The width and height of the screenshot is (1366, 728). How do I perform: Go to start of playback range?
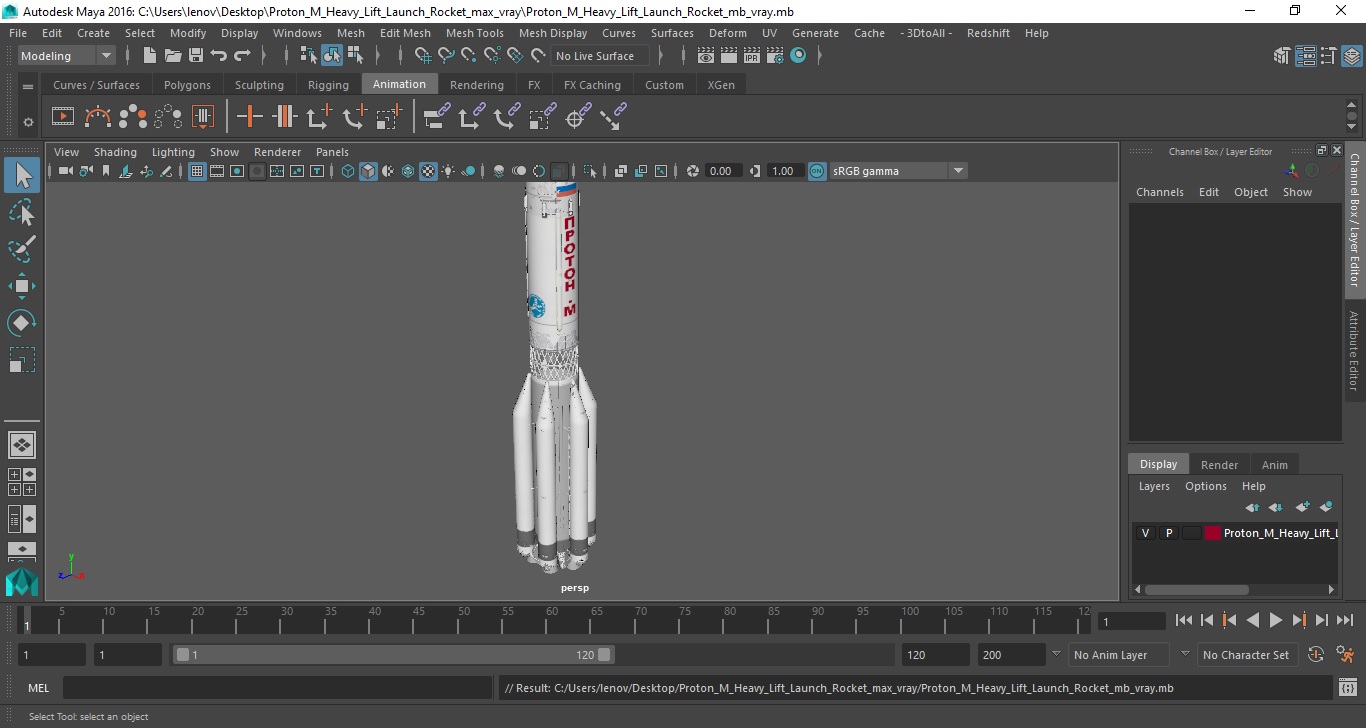(x=1184, y=620)
